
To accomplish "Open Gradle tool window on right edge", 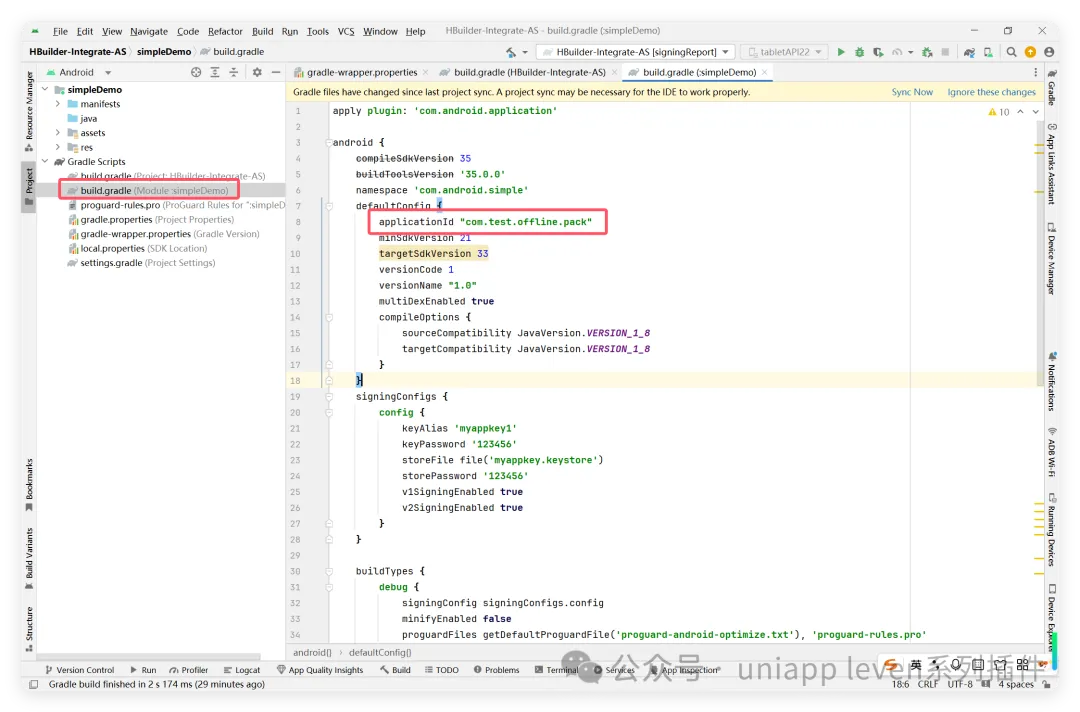I will (1052, 86).
